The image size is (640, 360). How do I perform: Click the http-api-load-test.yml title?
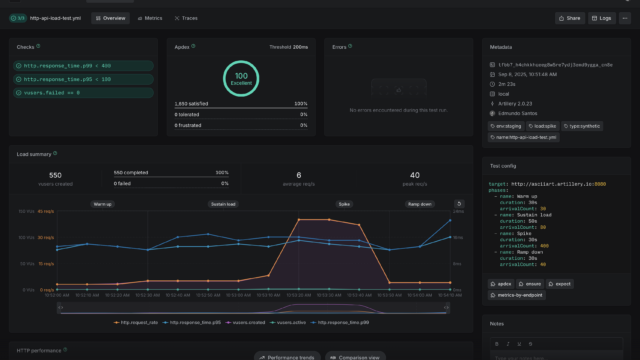click(55, 18)
